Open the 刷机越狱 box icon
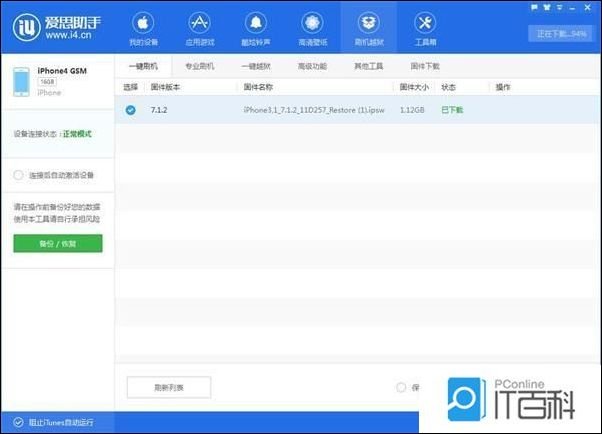The image size is (602, 434). 369,23
